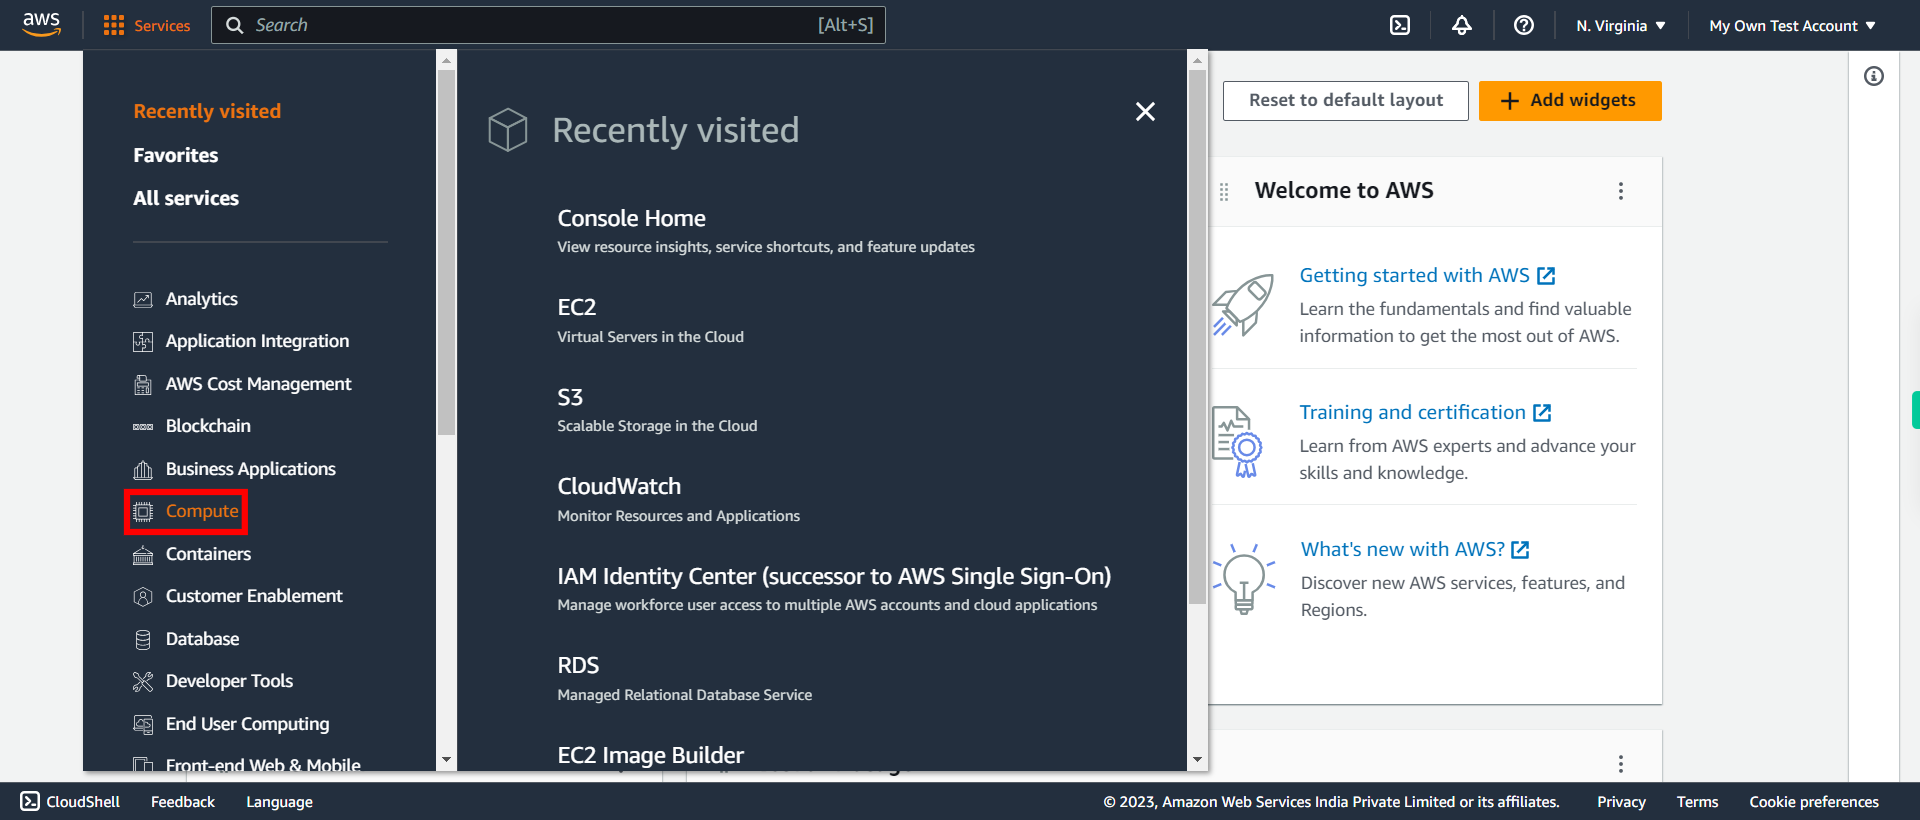Open the Developer Tools category
This screenshot has width=1920, height=820.
229,681
